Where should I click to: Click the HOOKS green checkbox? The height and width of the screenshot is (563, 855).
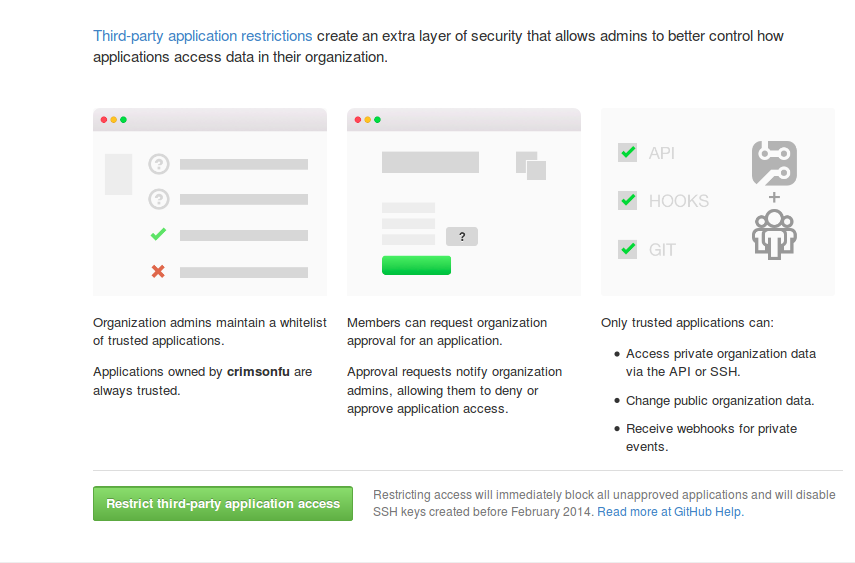[628, 200]
